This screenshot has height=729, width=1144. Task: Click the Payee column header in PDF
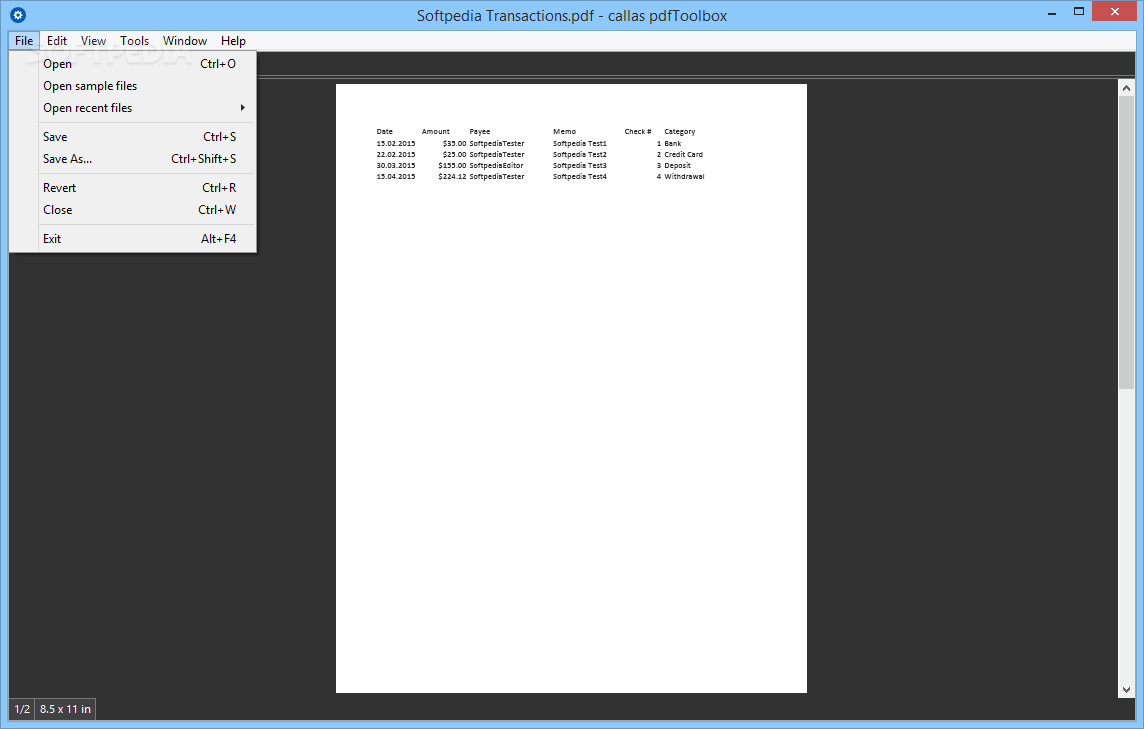pyautogui.click(x=479, y=132)
